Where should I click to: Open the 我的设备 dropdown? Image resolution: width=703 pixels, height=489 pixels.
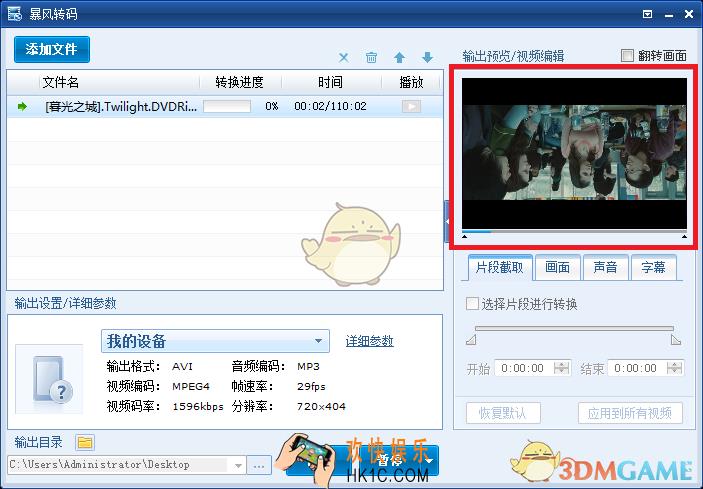(215, 341)
